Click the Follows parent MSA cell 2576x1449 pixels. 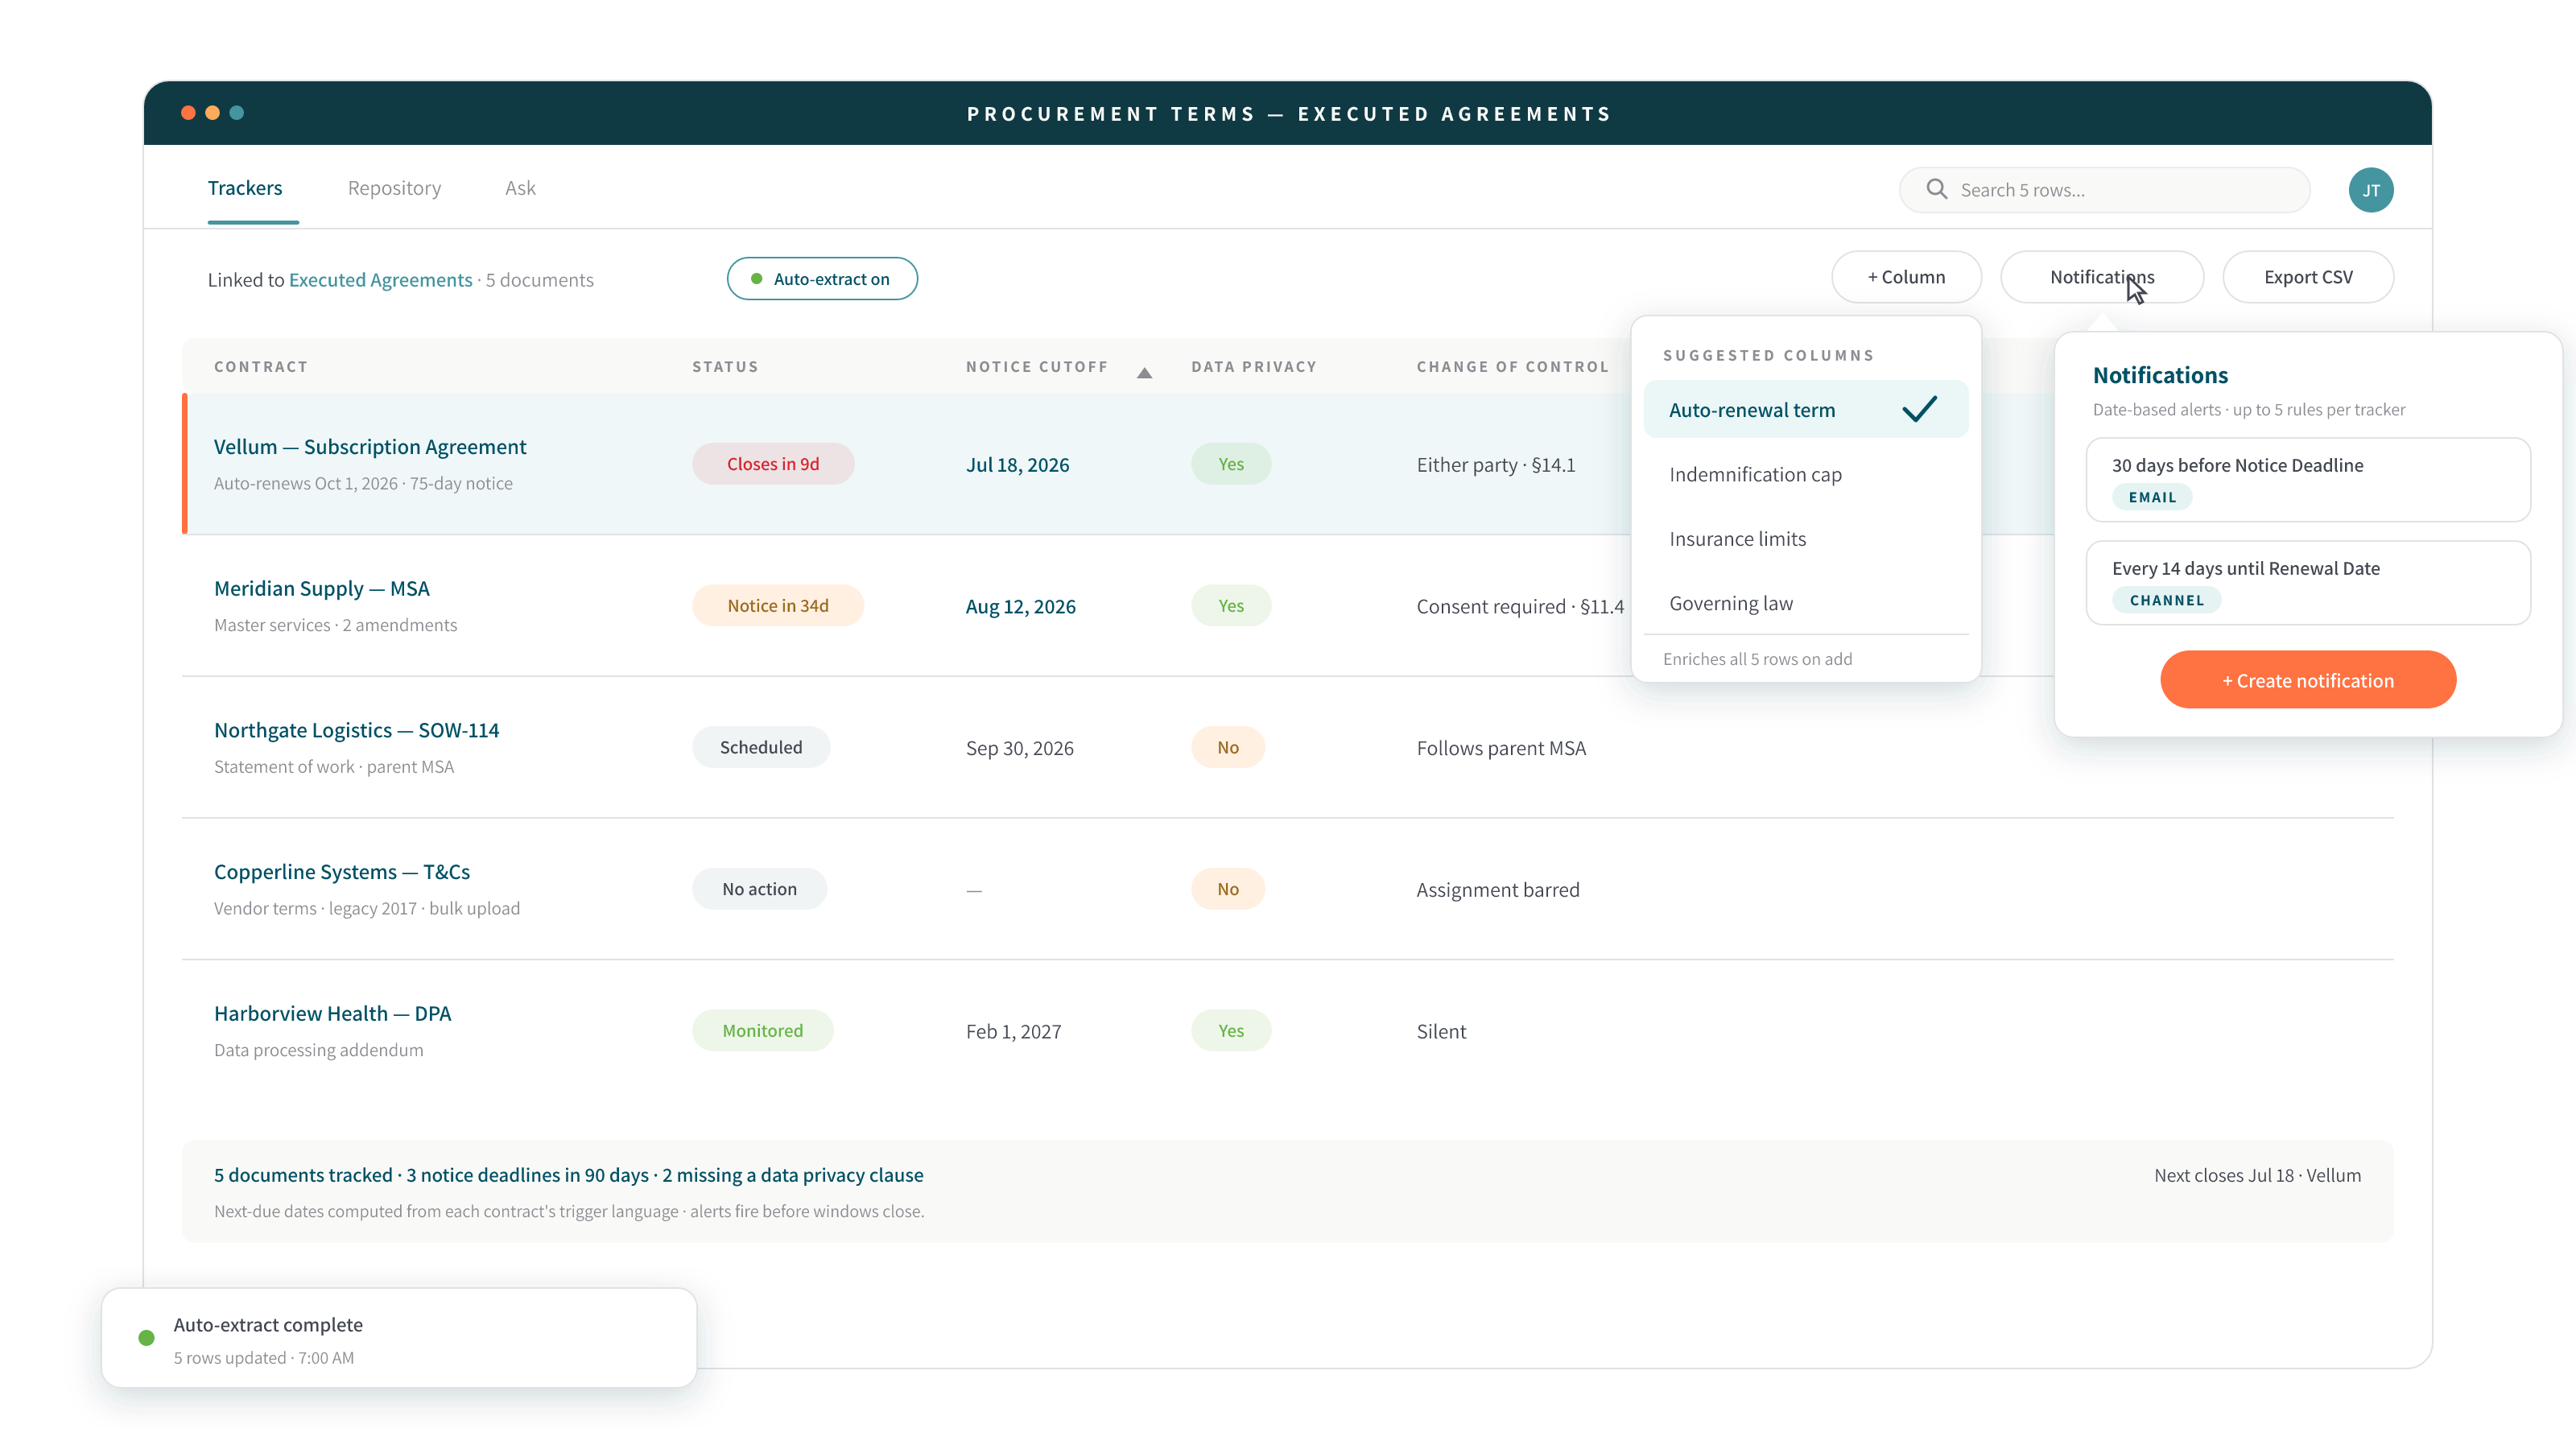point(1501,749)
